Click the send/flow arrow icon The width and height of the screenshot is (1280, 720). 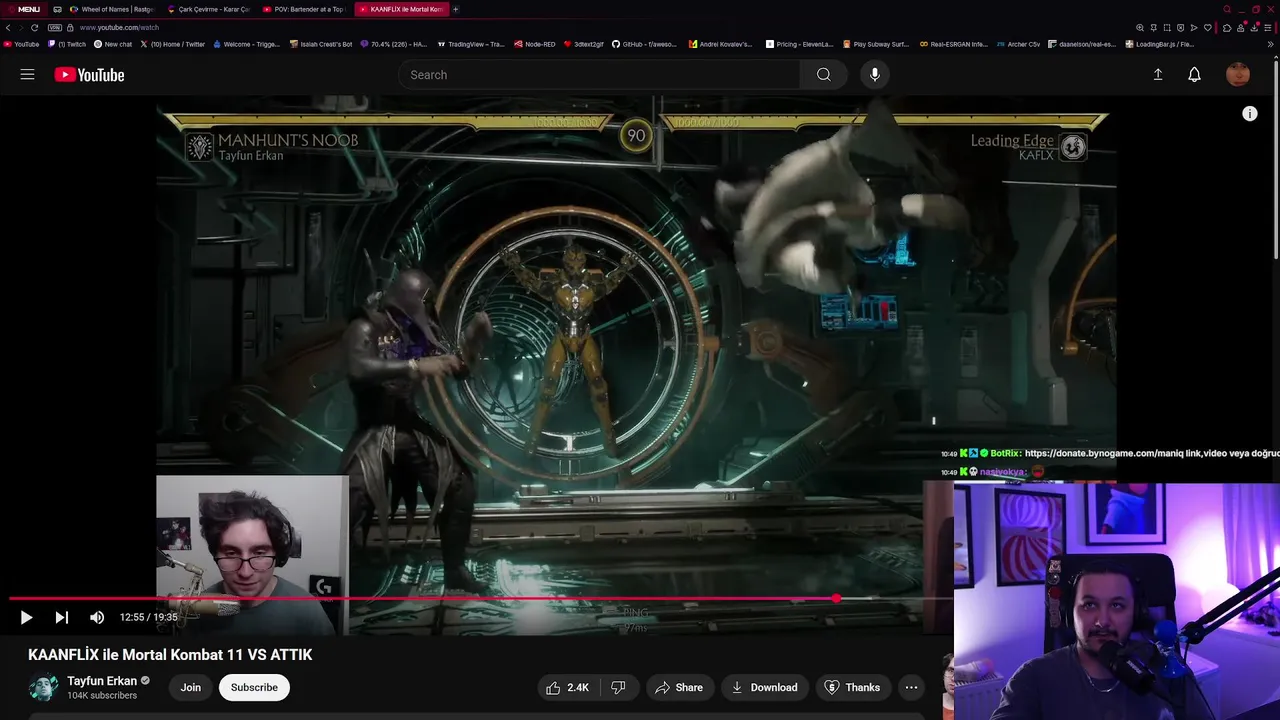(1194, 28)
